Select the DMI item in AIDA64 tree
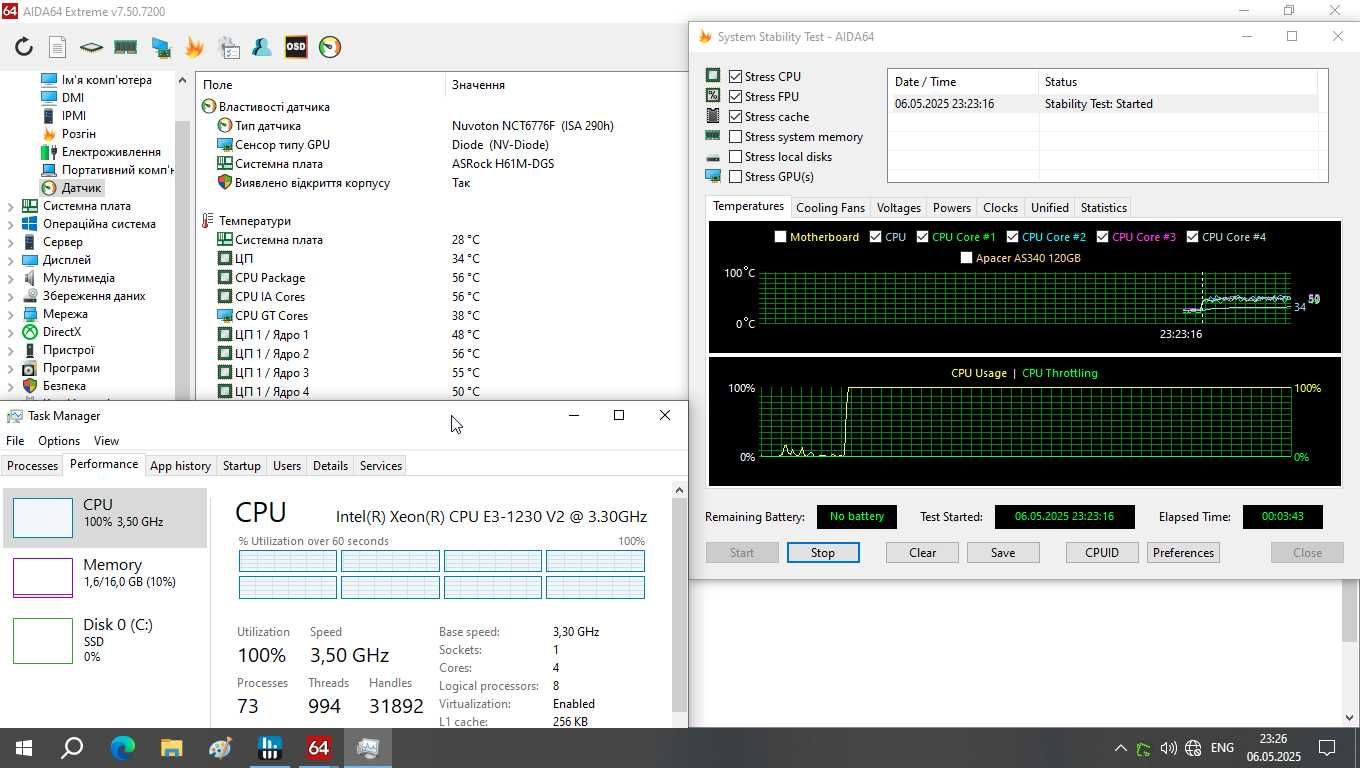1360x768 pixels. click(x=72, y=98)
